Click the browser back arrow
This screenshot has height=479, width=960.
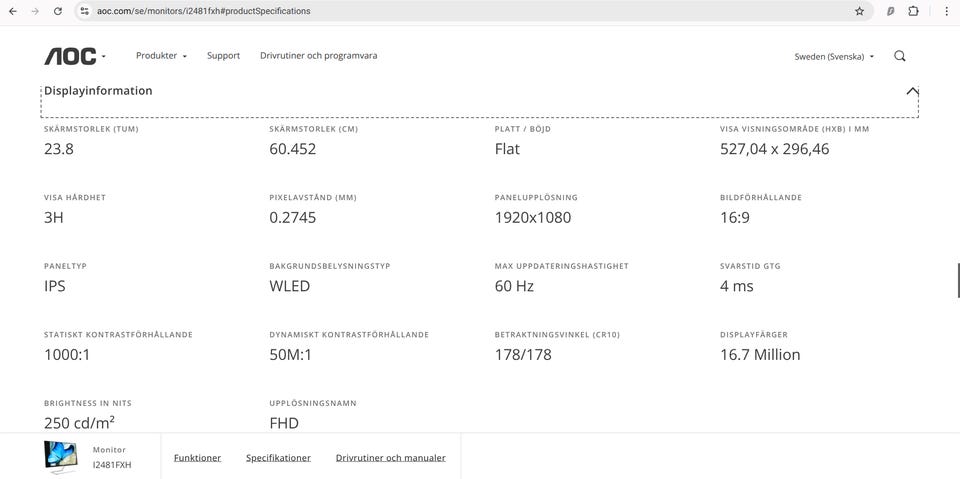[13, 11]
